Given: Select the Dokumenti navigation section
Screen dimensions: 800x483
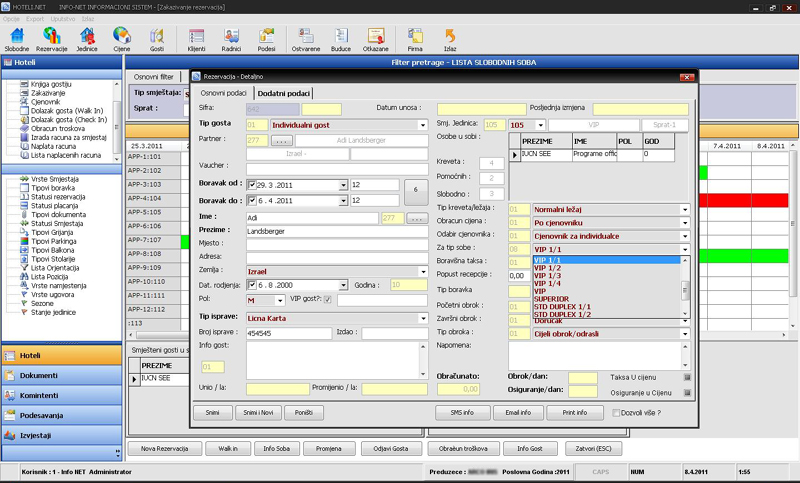Looking at the screenshot, I should 61,375.
